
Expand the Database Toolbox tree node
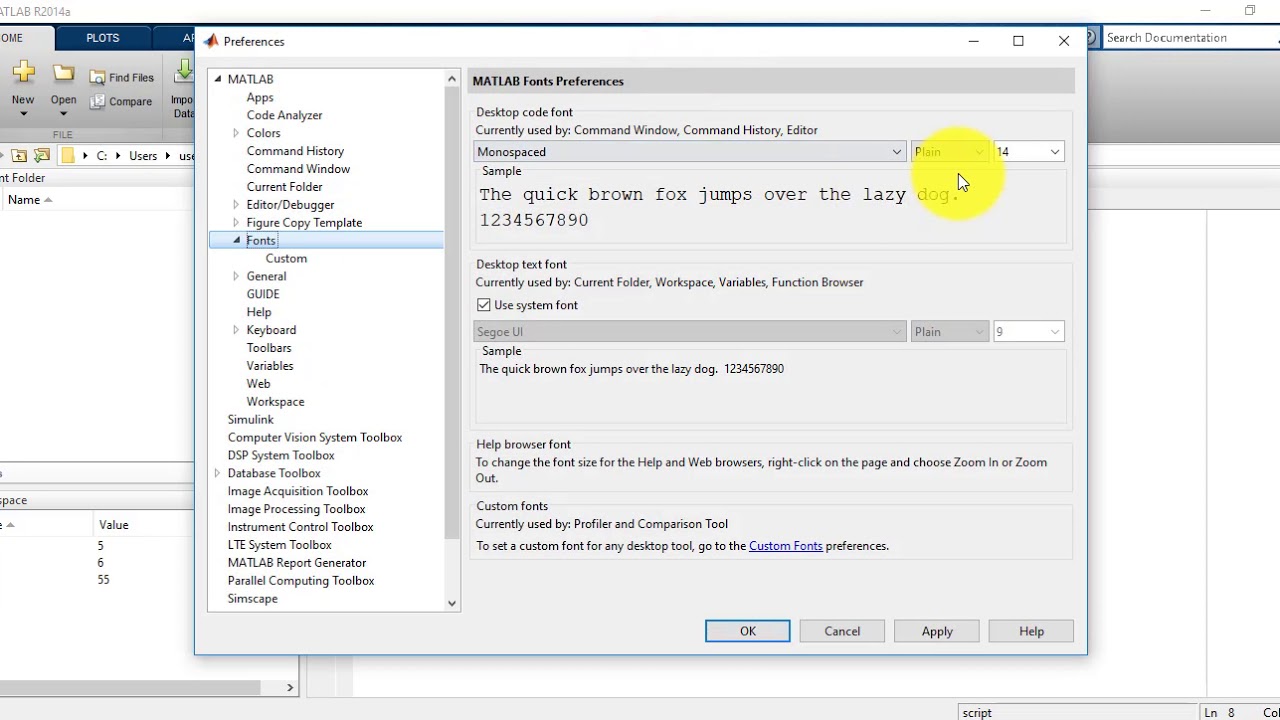[x=218, y=473]
